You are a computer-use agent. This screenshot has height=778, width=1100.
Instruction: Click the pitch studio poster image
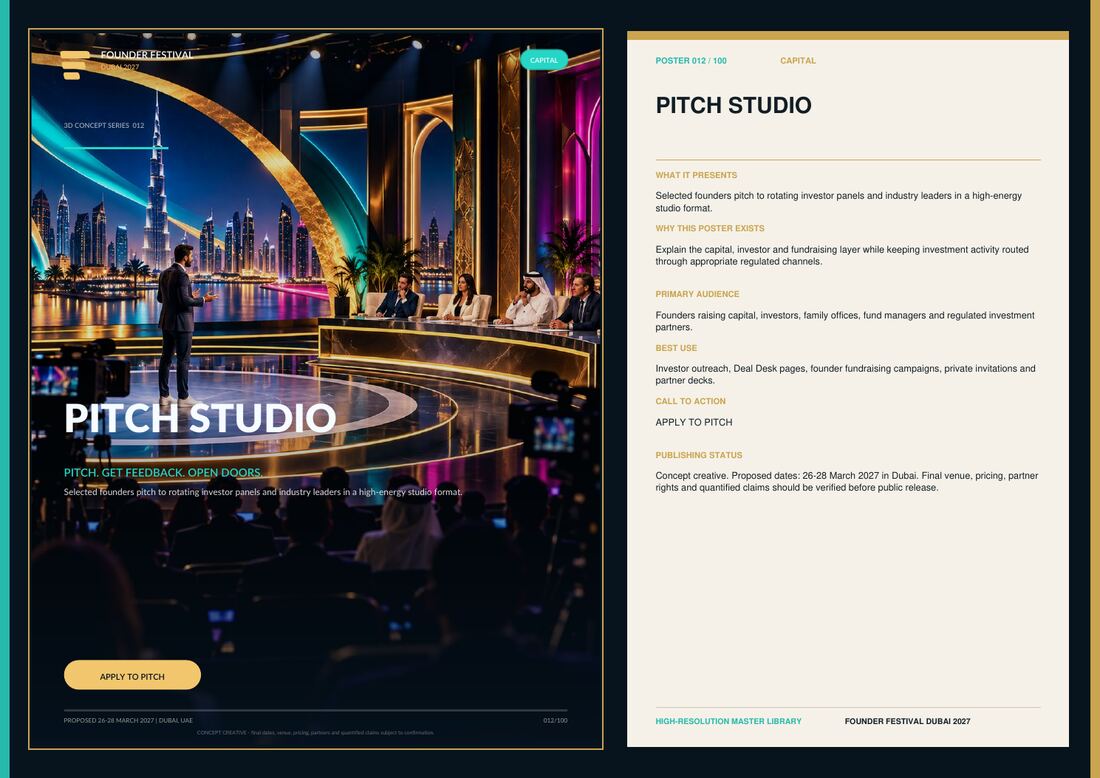[x=316, y=389]
